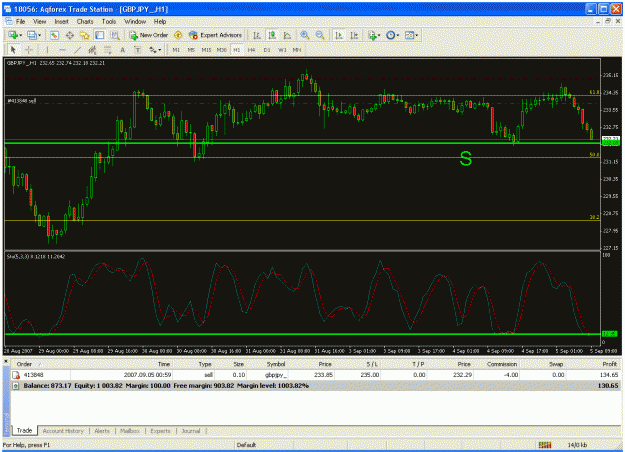Expand the new chart dropdown arrow
Image resolution: width=625 pixels, height=452 pixels.
[20, 35]
